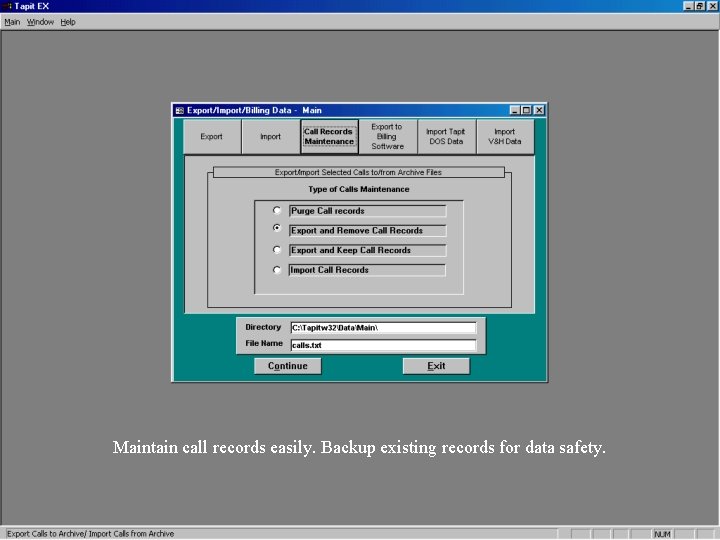Click the Tapit EX application icon
This screenshot has height=540, width=720.
pyautogui.click(x=7, y=6)
